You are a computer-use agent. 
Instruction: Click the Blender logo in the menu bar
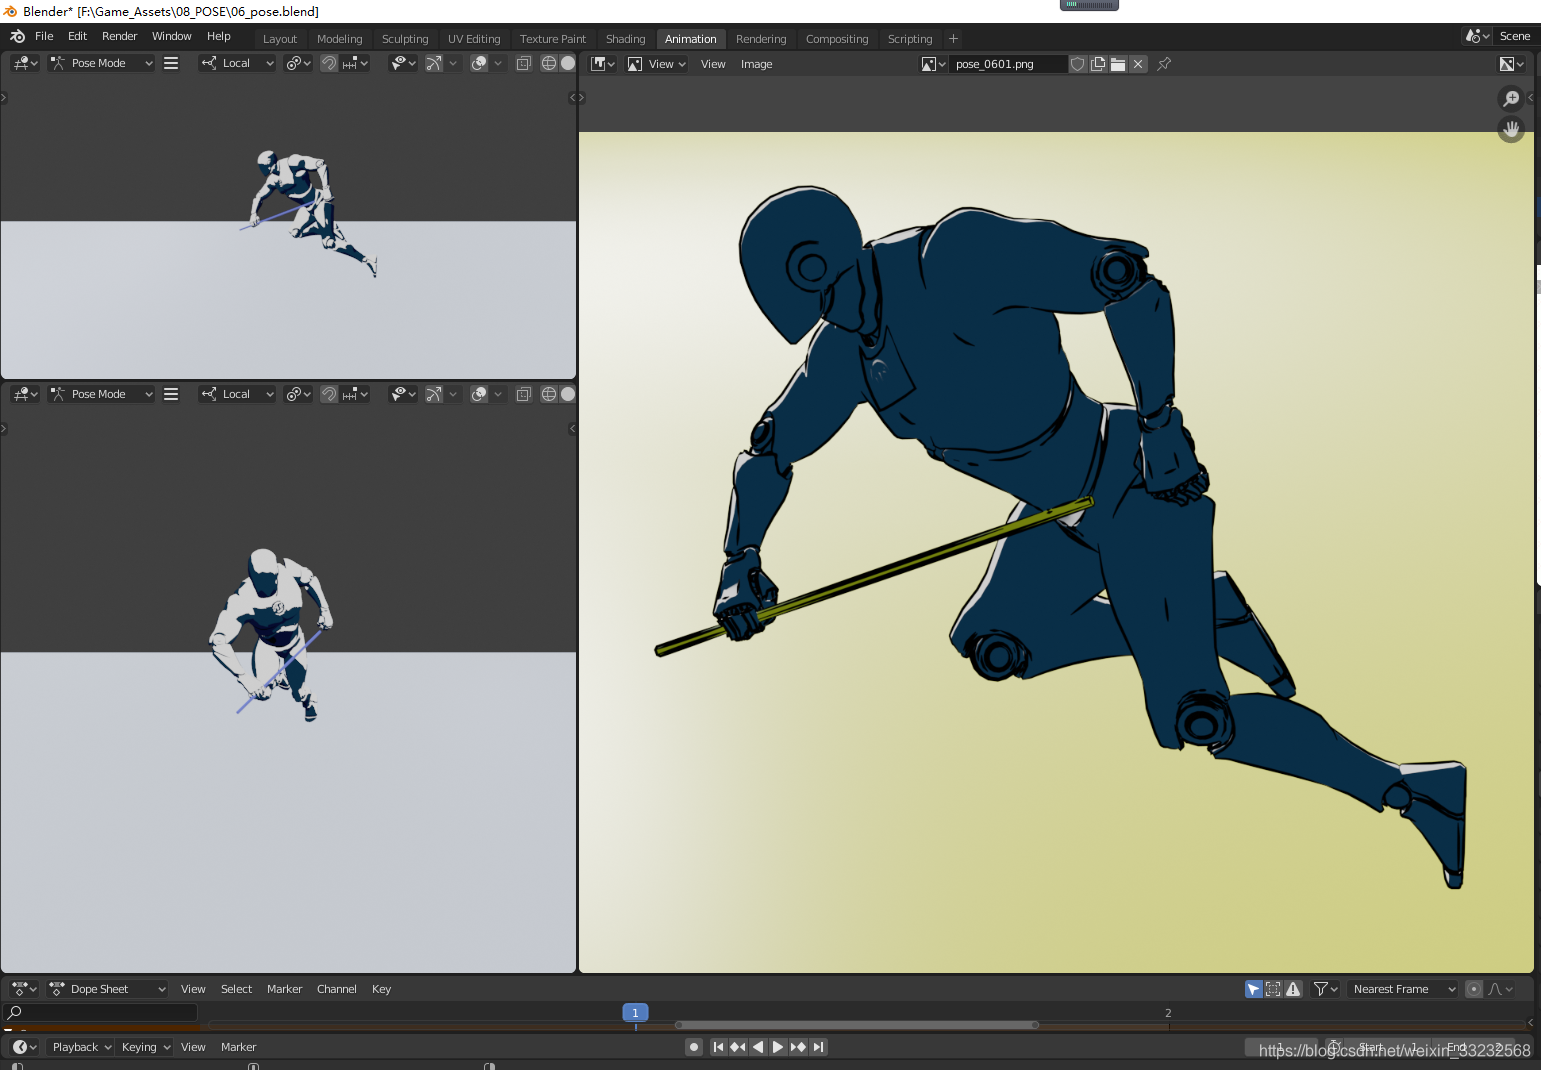17,36
